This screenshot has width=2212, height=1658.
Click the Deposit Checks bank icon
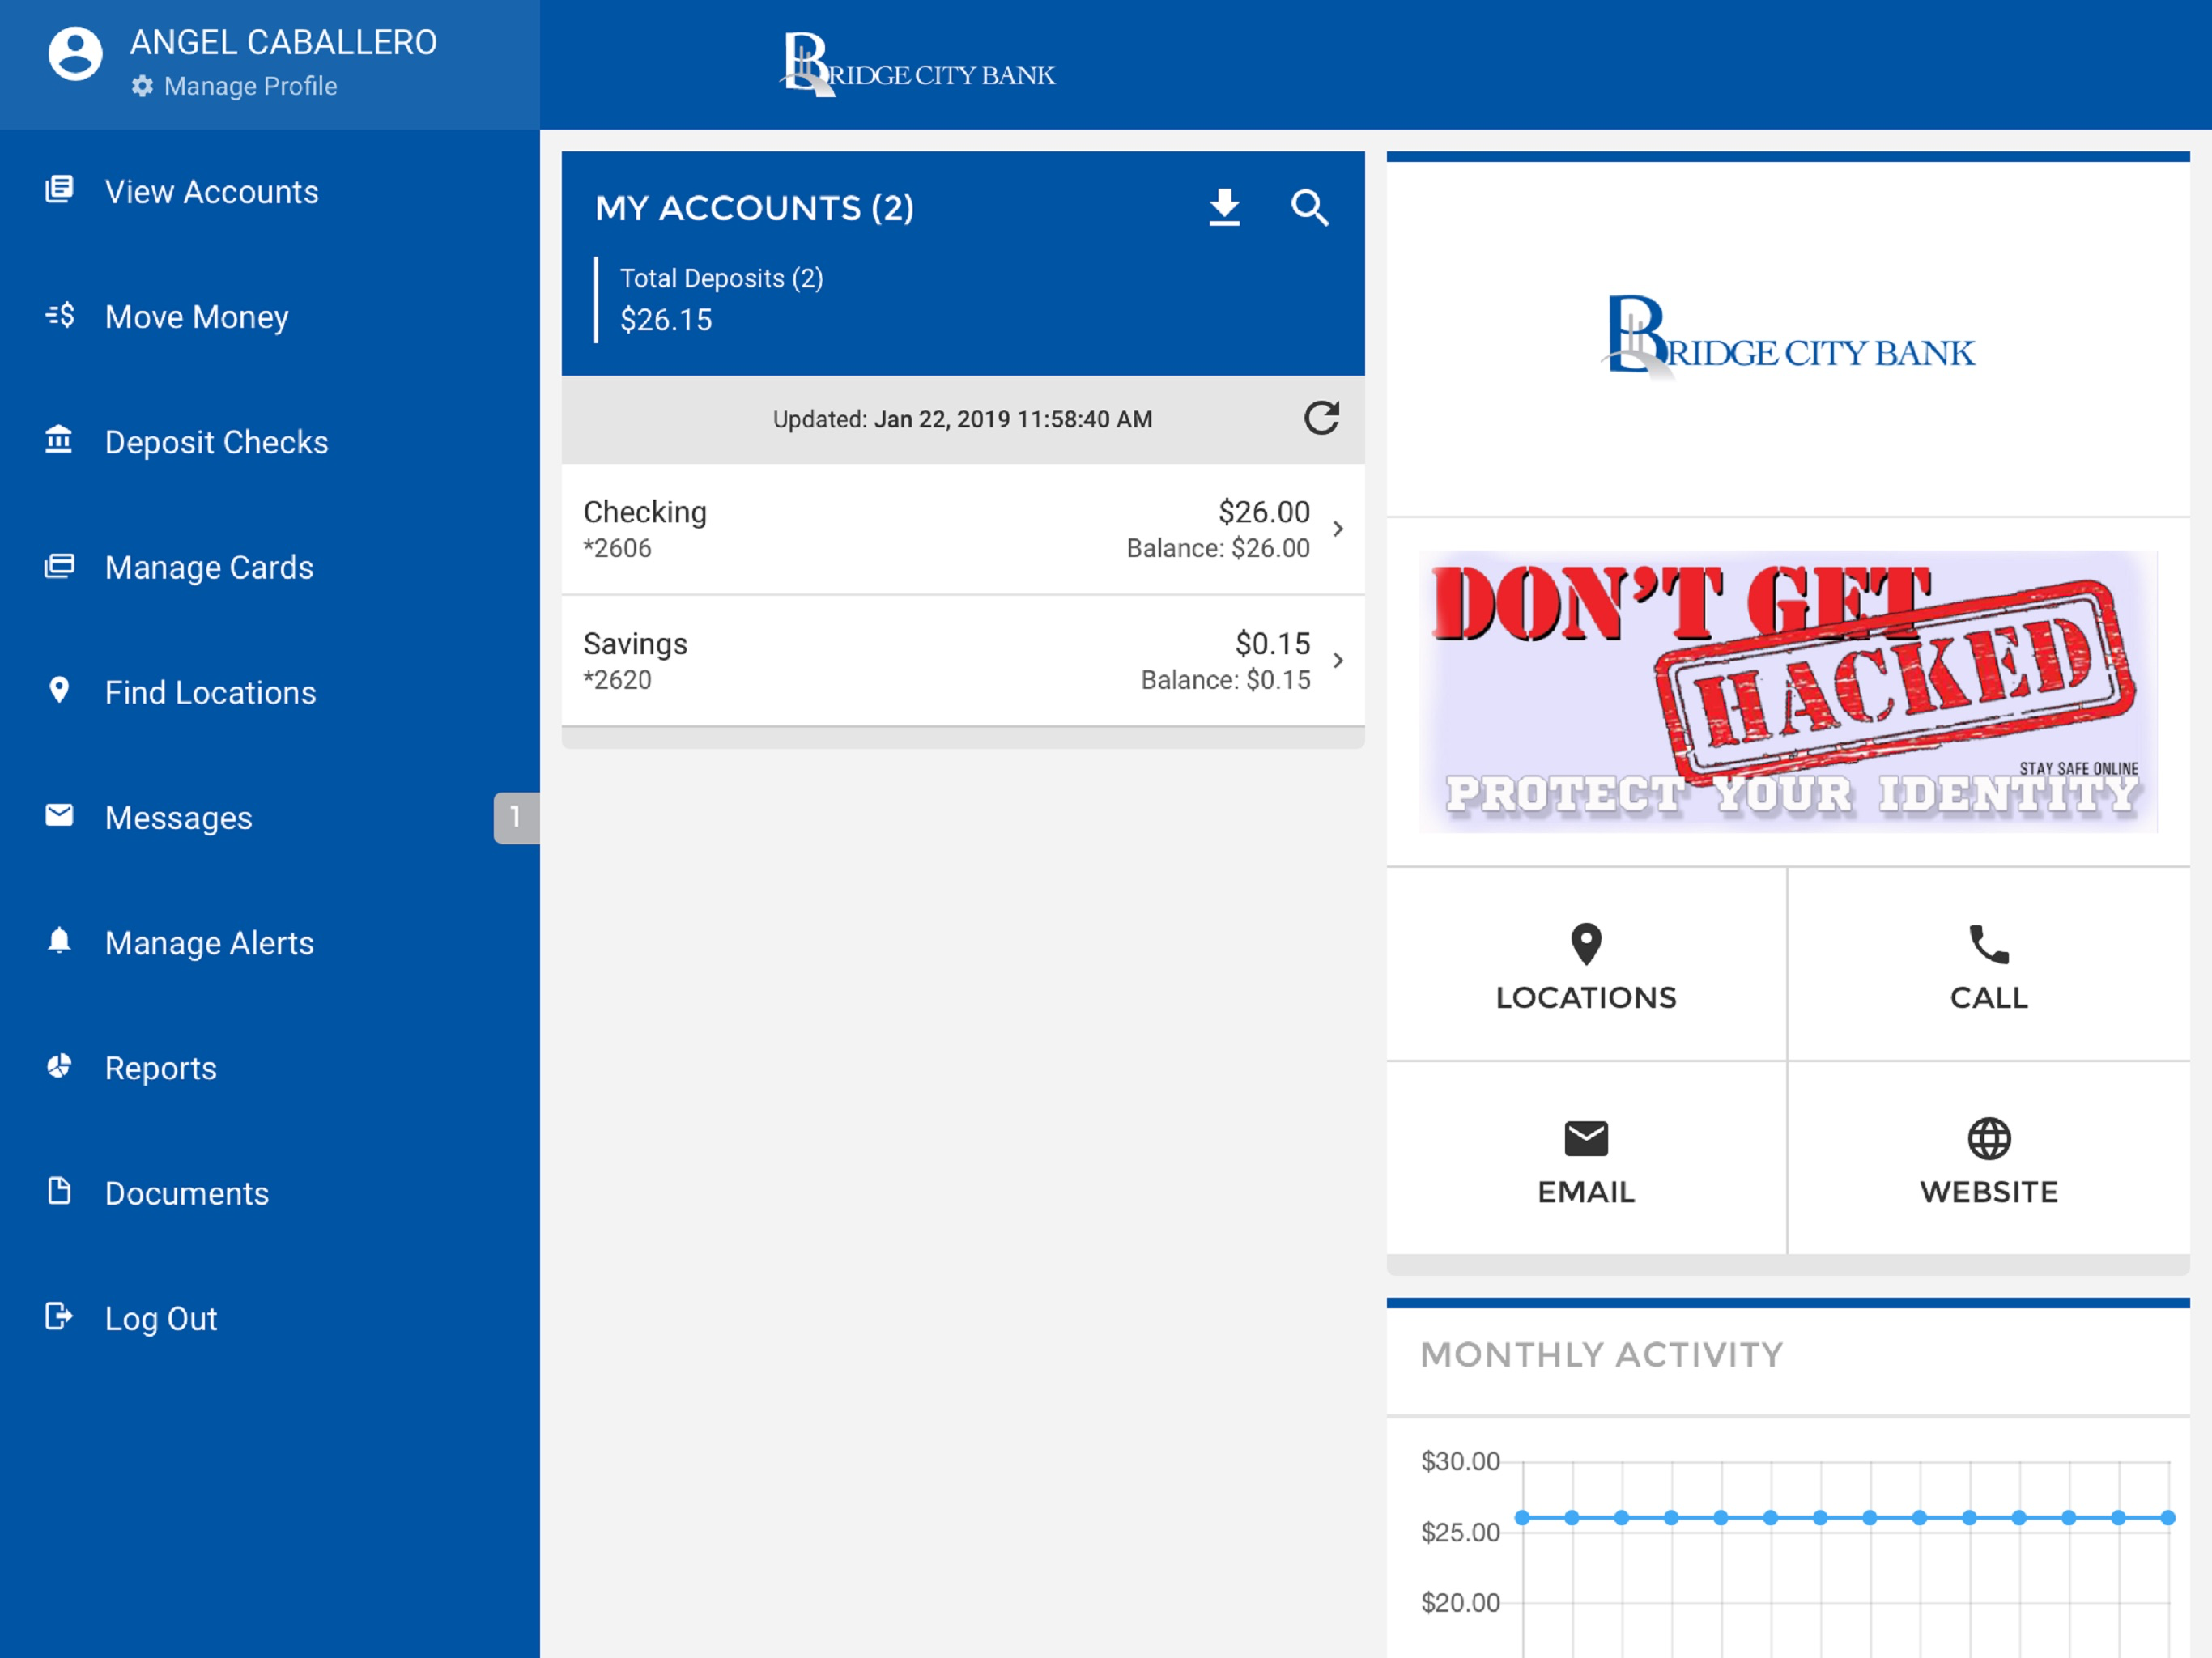60,440
